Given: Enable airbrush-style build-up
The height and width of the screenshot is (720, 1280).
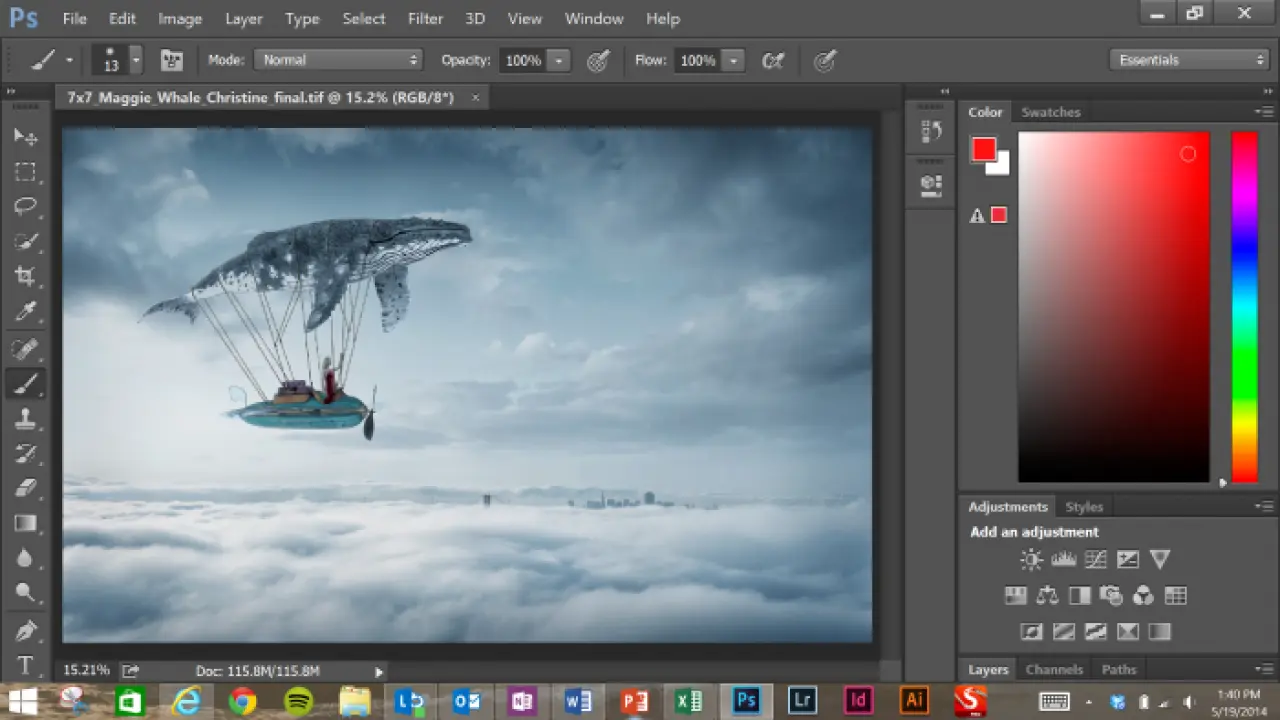Looking at the screenshot, I should (772, 61).
